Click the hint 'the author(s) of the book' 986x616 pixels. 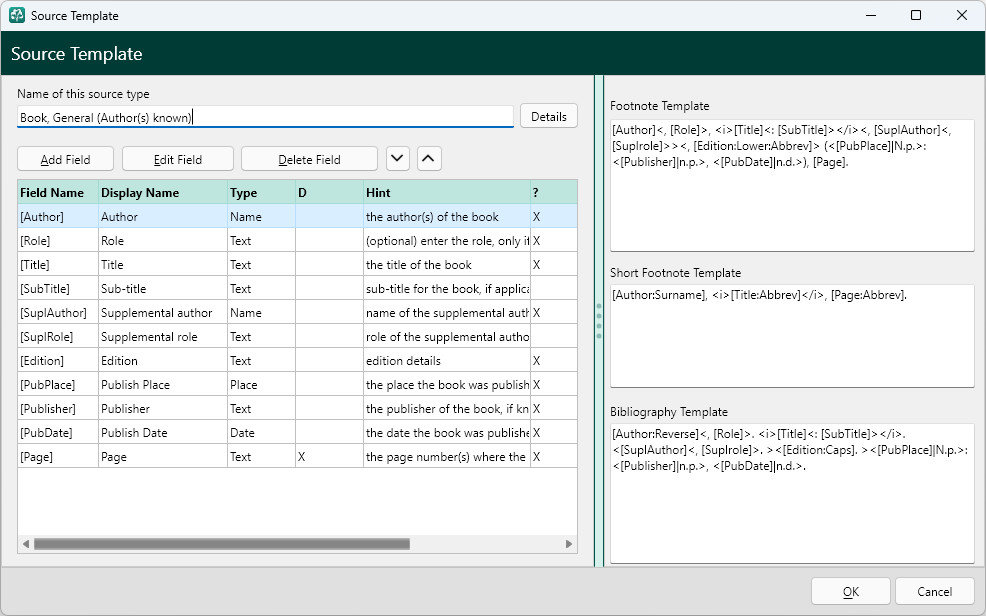432,217
